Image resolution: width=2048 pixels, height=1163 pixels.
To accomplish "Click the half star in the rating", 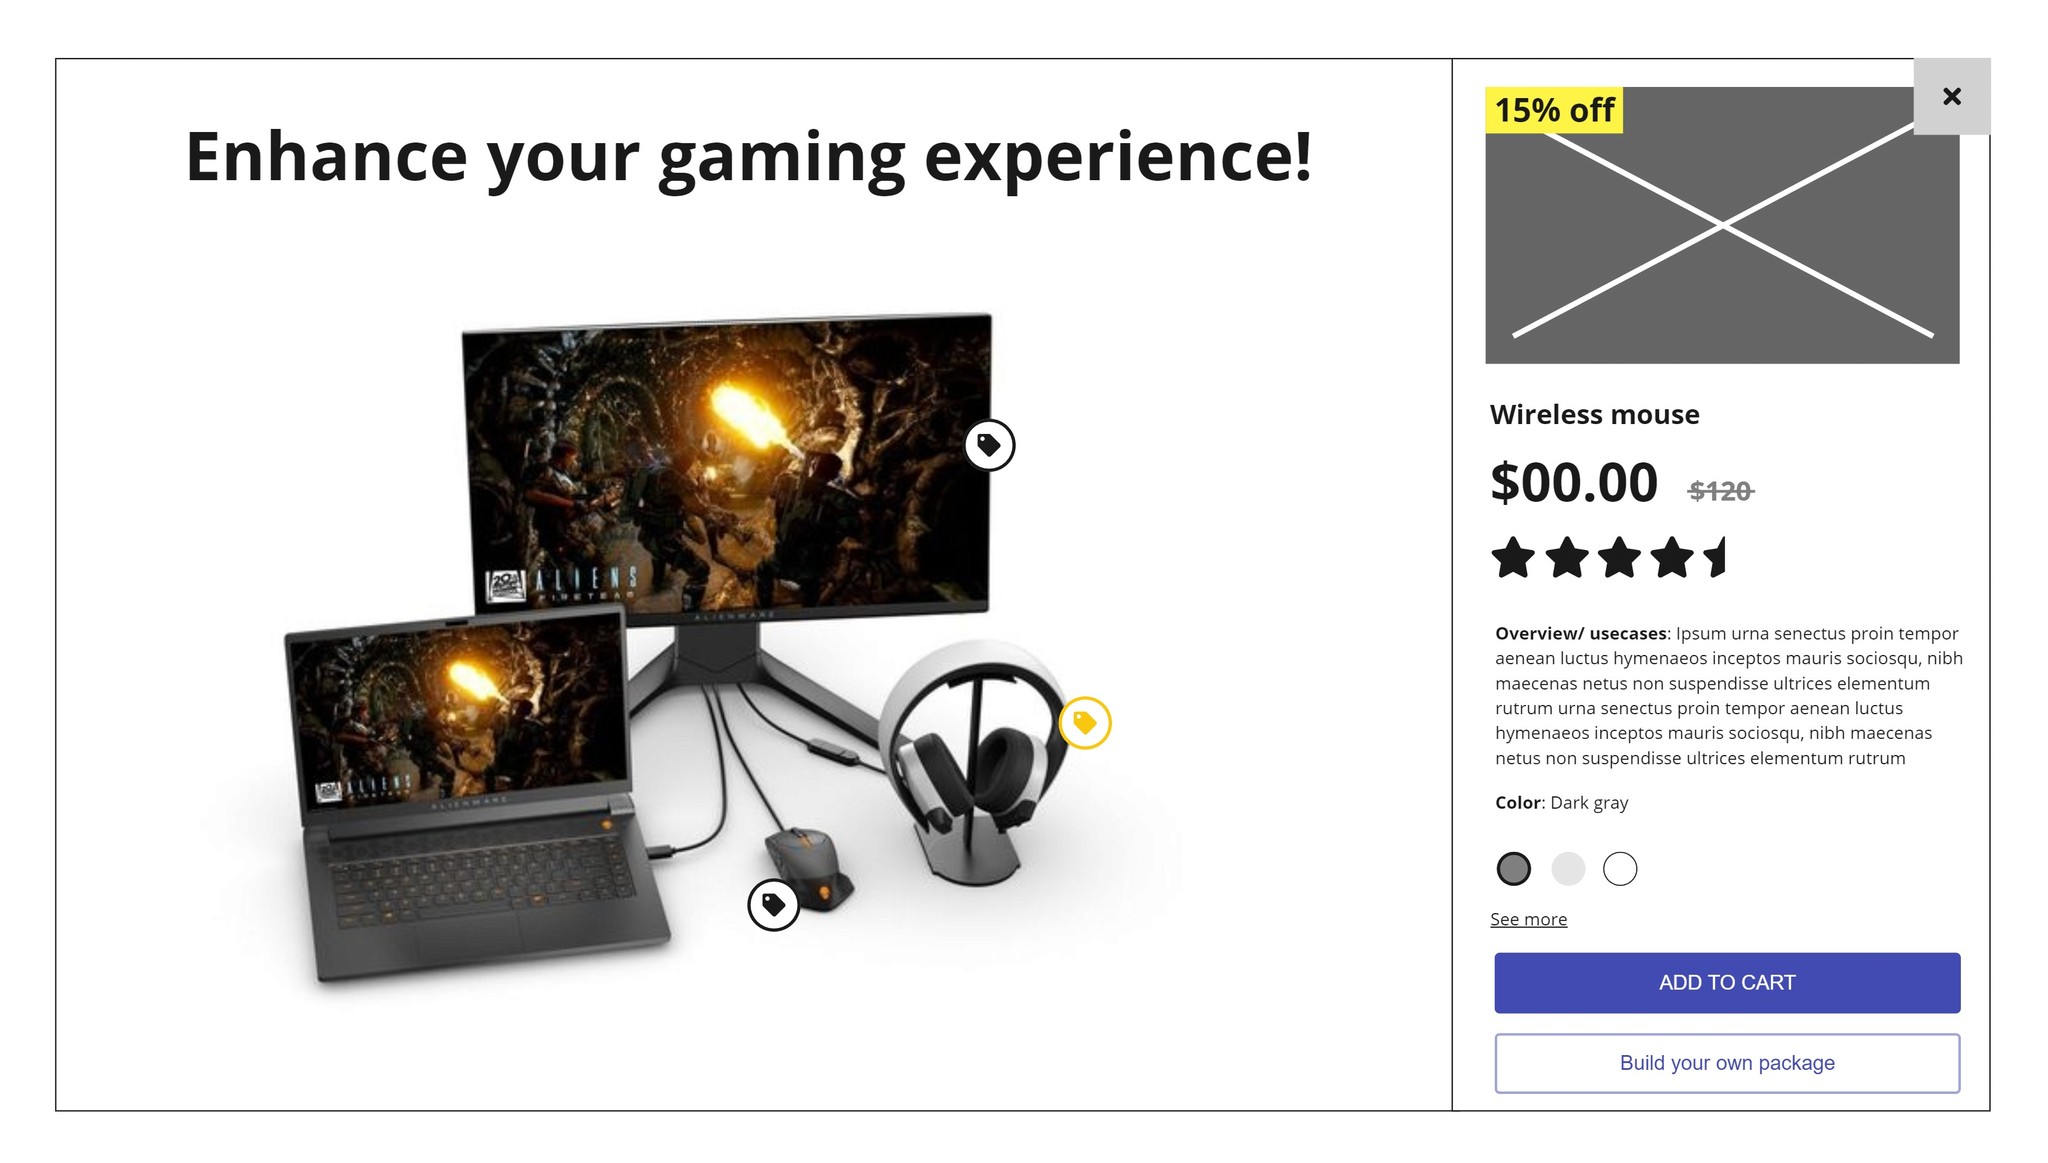I will tap(1716, 558).
